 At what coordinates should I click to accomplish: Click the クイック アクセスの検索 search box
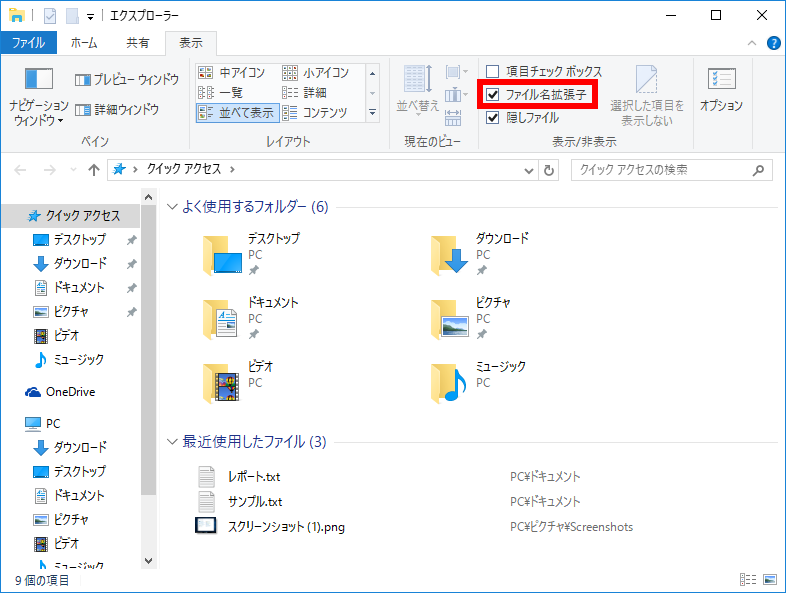(672, 170)
